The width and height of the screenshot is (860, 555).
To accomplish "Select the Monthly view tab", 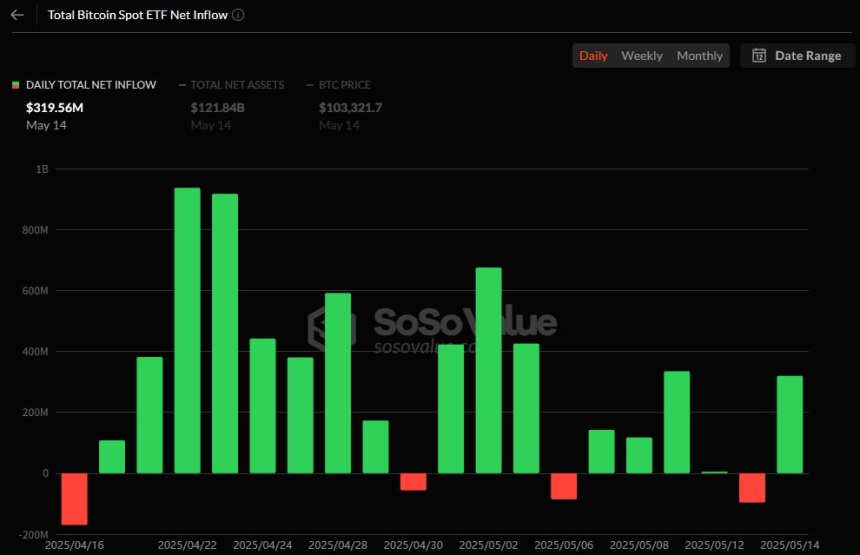I will (x=699, y=56).
